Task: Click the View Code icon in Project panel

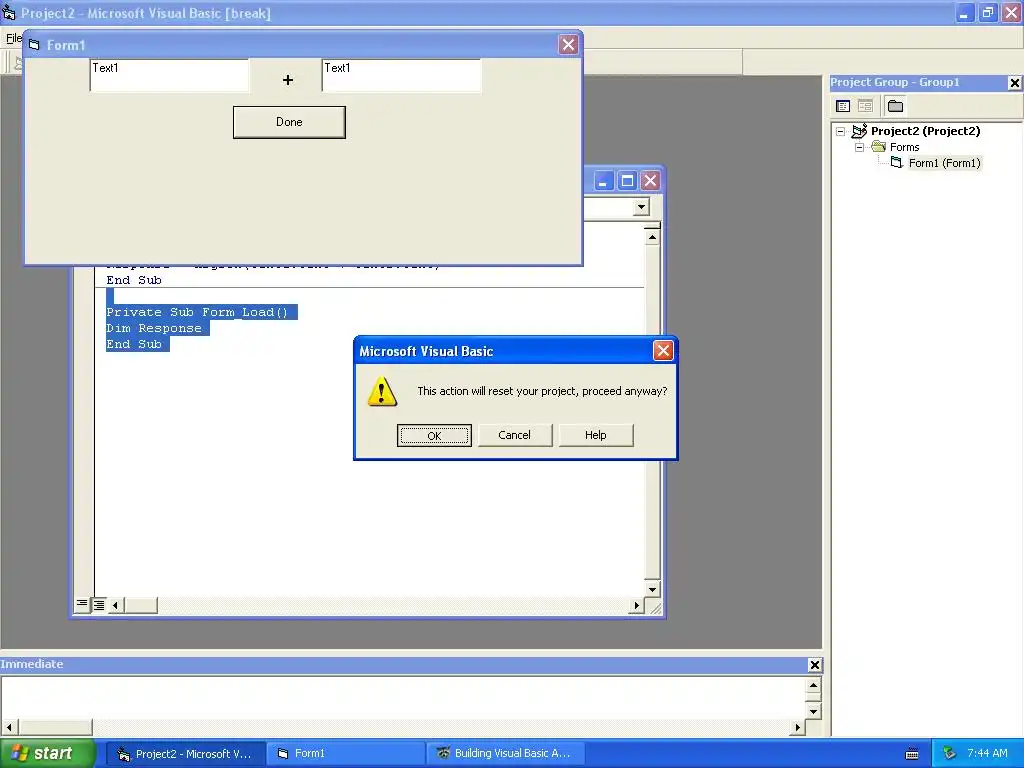Action: click(x=843, y=106)
